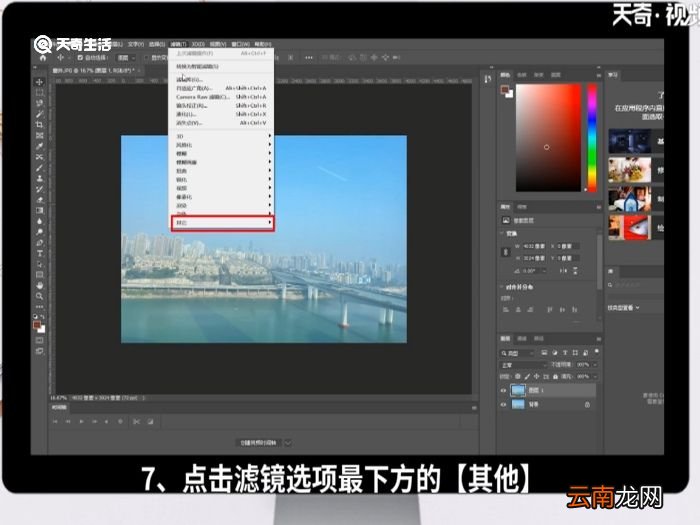Click the rainbow hue slider strip

click(x=592, y=138)
